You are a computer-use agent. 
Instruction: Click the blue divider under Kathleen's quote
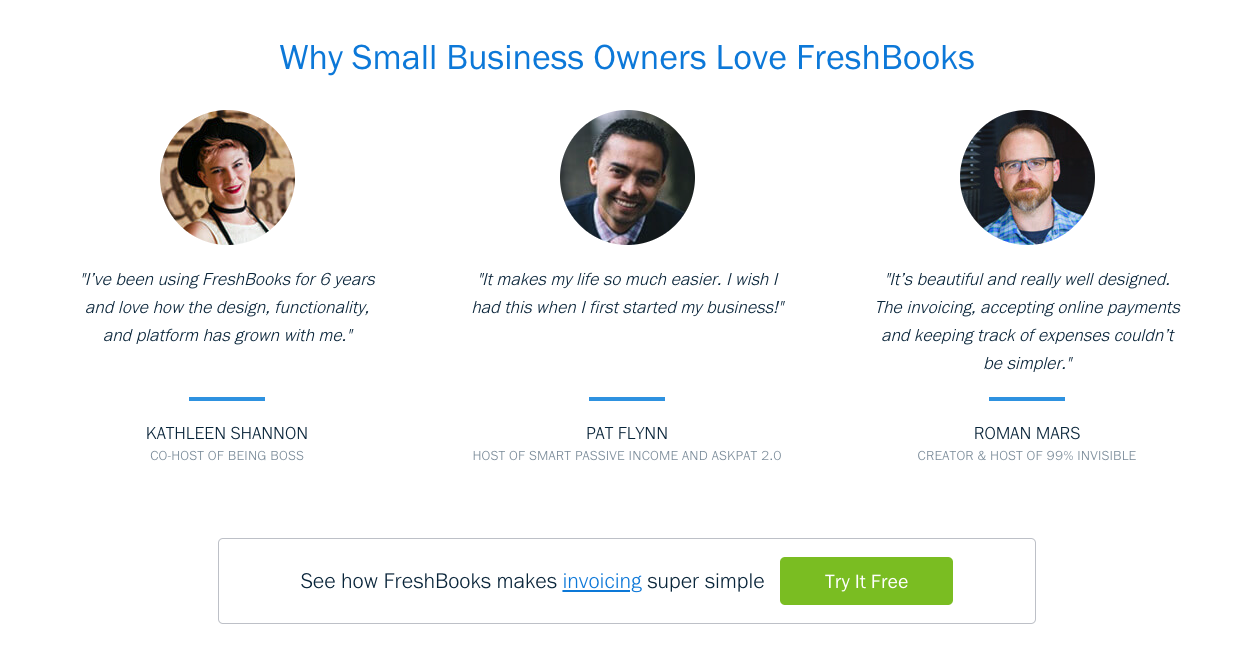(227, 399)
